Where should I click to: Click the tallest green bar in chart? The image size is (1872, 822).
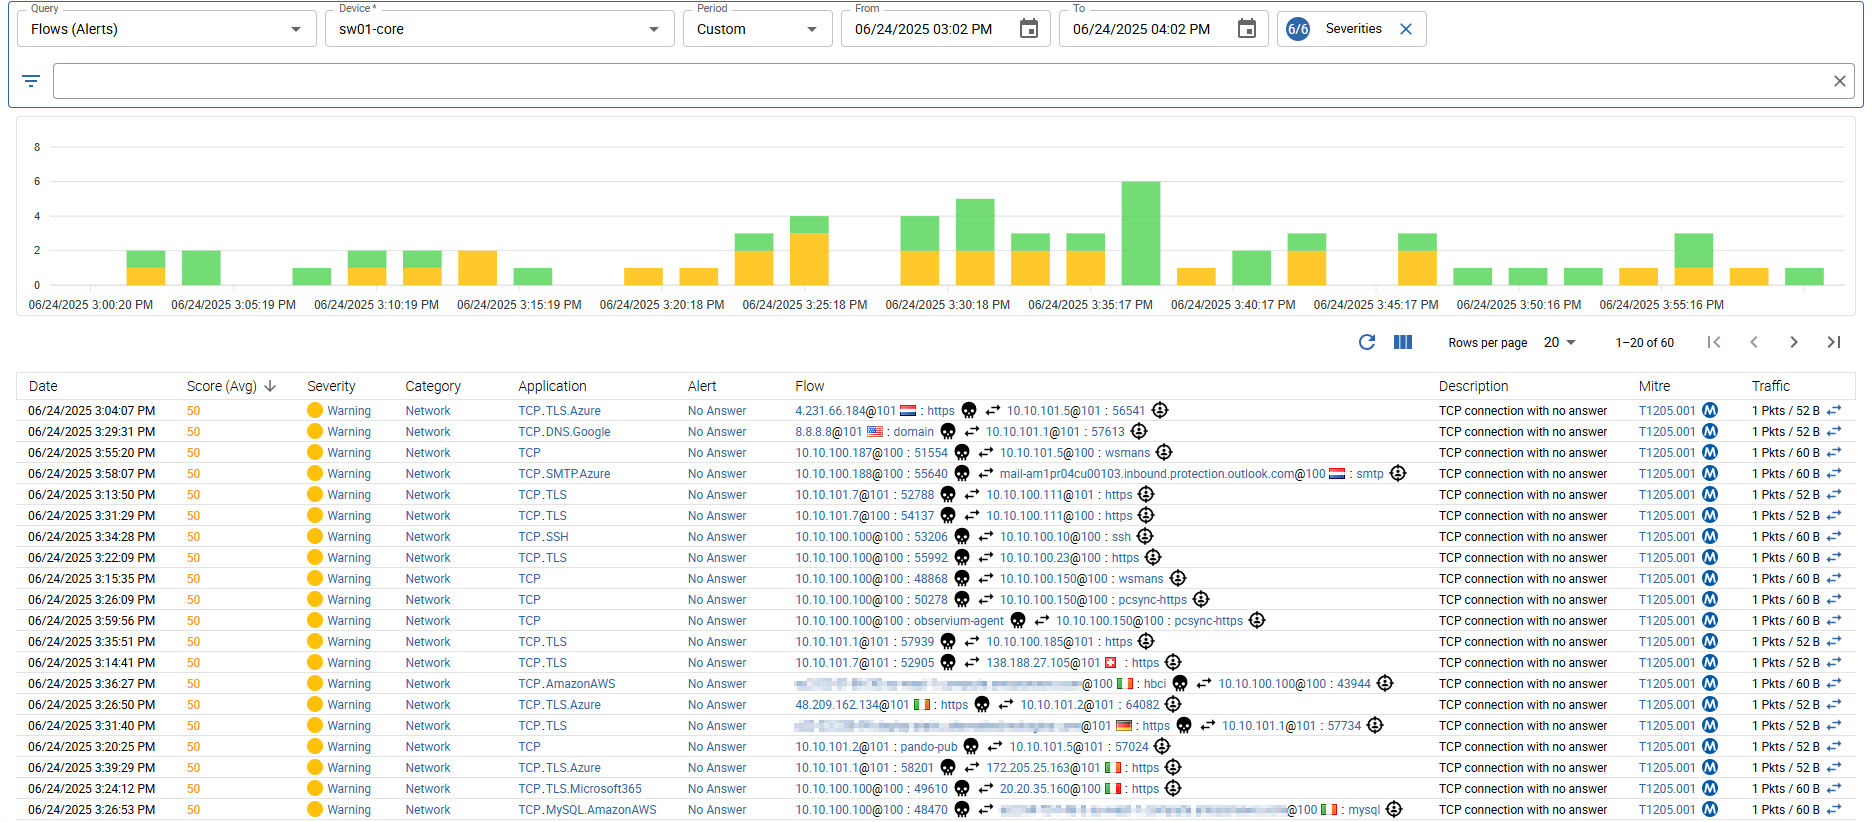pyautogui.click(x=1141, y=233)
